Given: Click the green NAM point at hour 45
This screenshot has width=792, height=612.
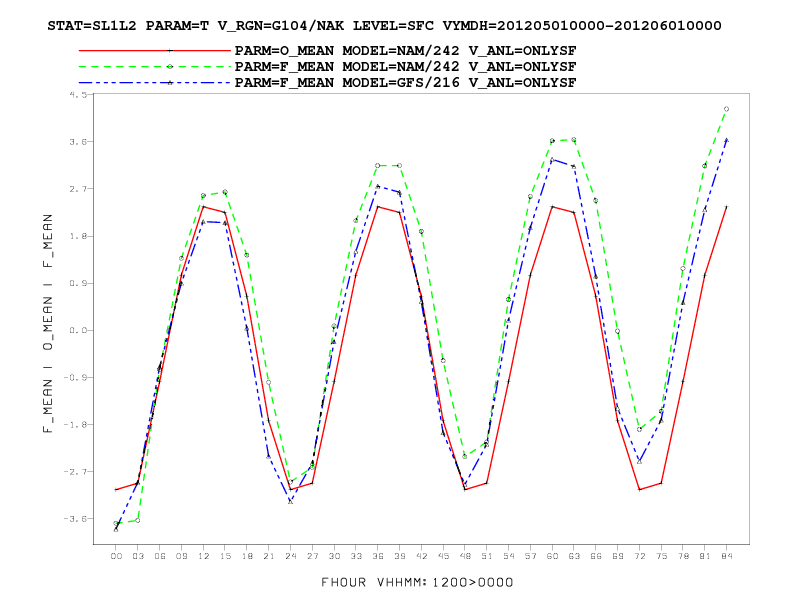Looking at the screenshot, I should click(x=443, y=361).
